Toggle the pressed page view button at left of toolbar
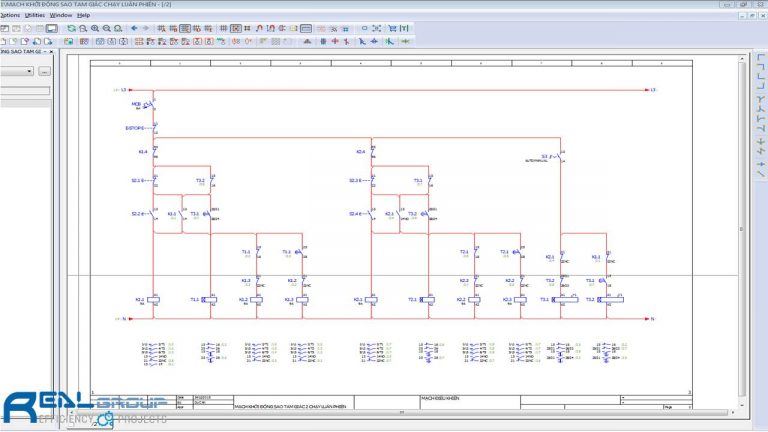Viewport: 768px width, 432px height. tap(51, 28)
